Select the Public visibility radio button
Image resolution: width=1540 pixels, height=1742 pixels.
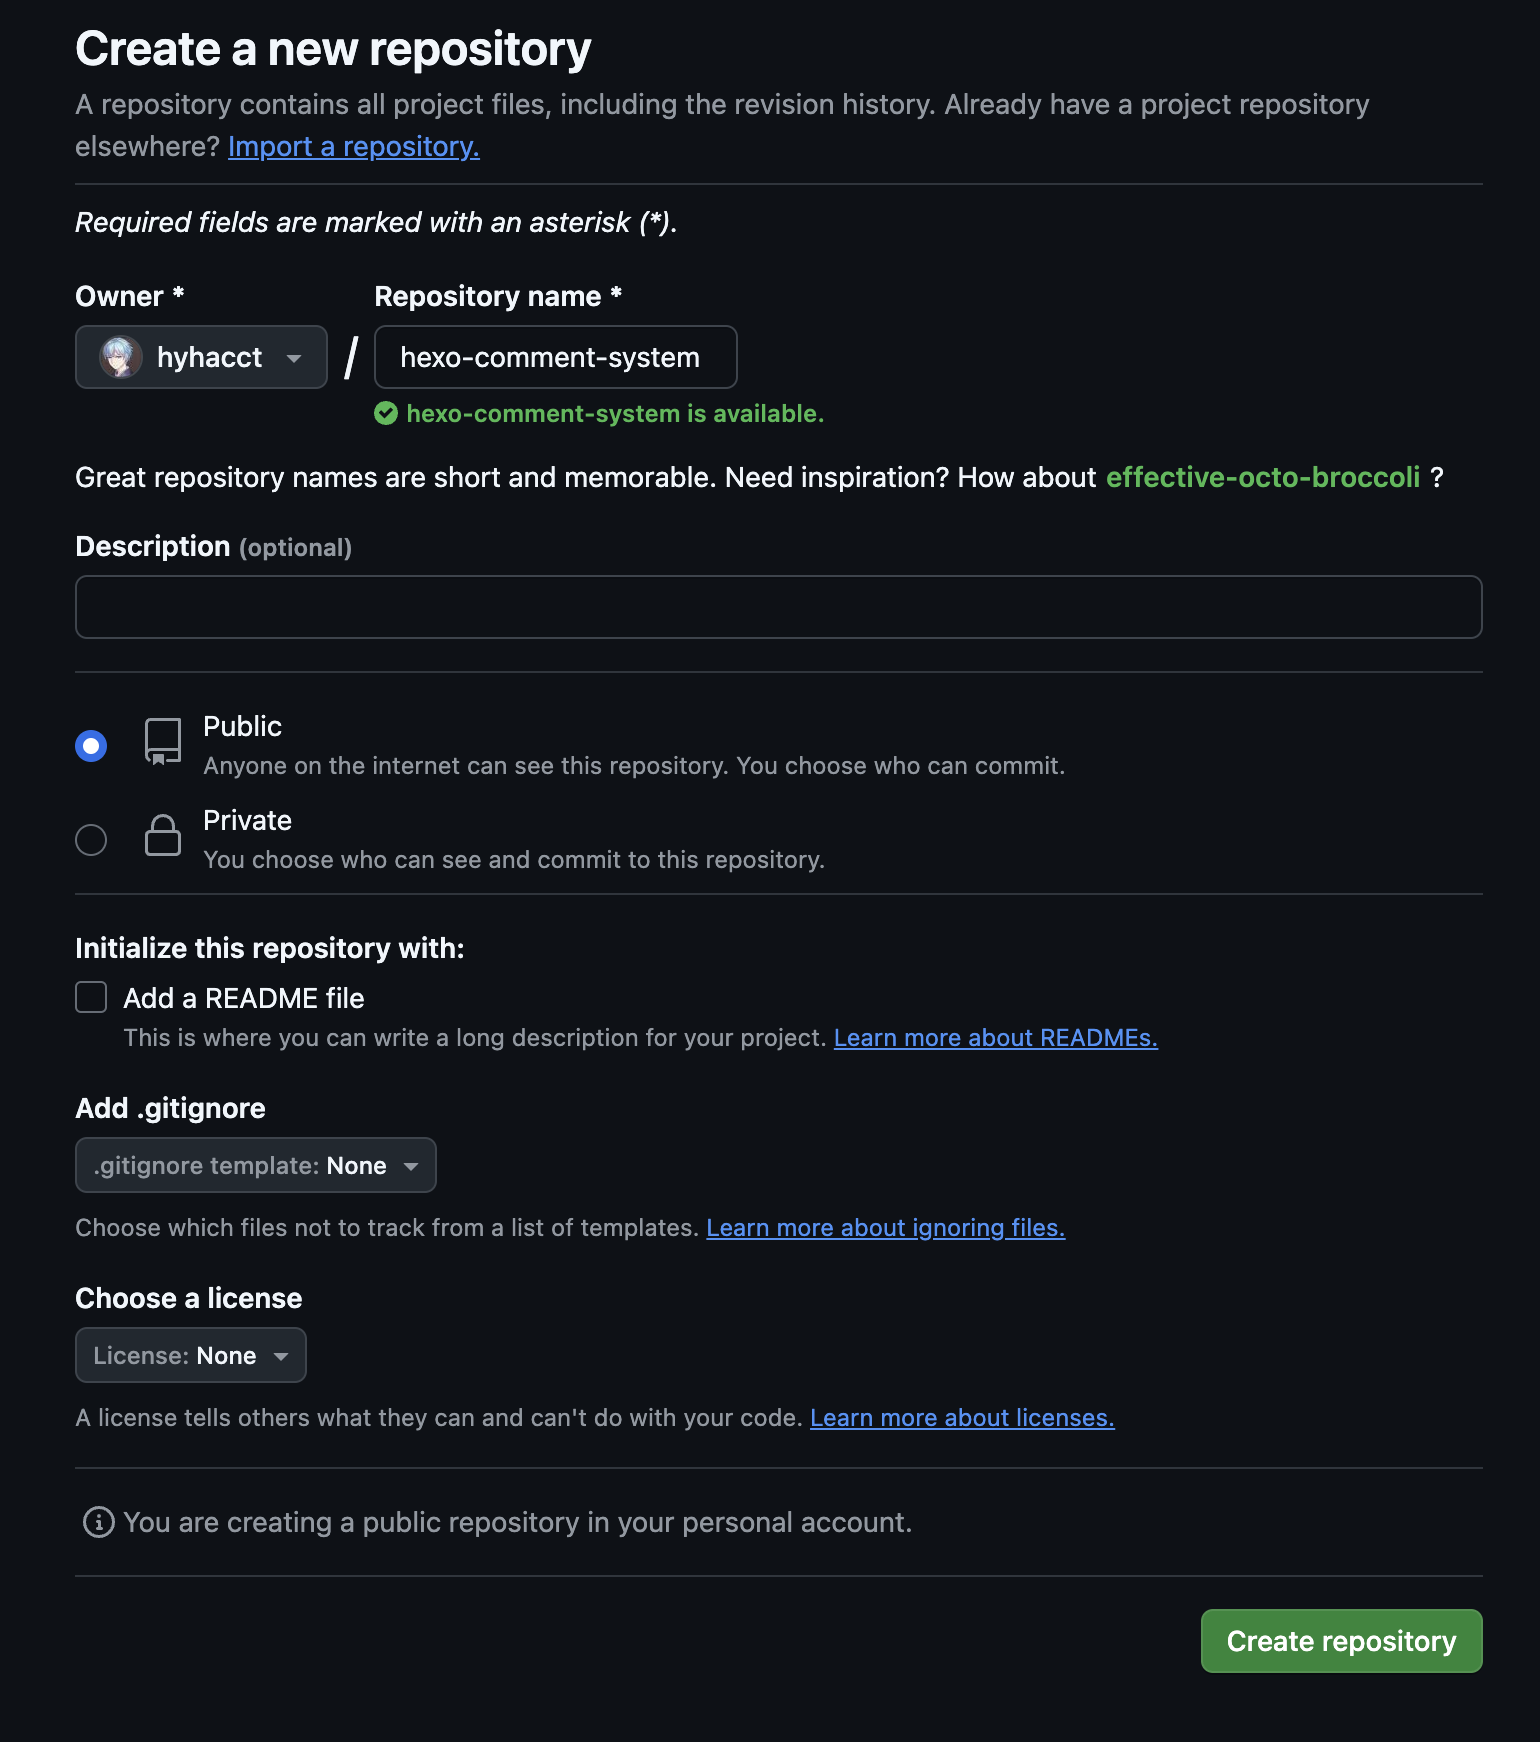click(91, 746)
